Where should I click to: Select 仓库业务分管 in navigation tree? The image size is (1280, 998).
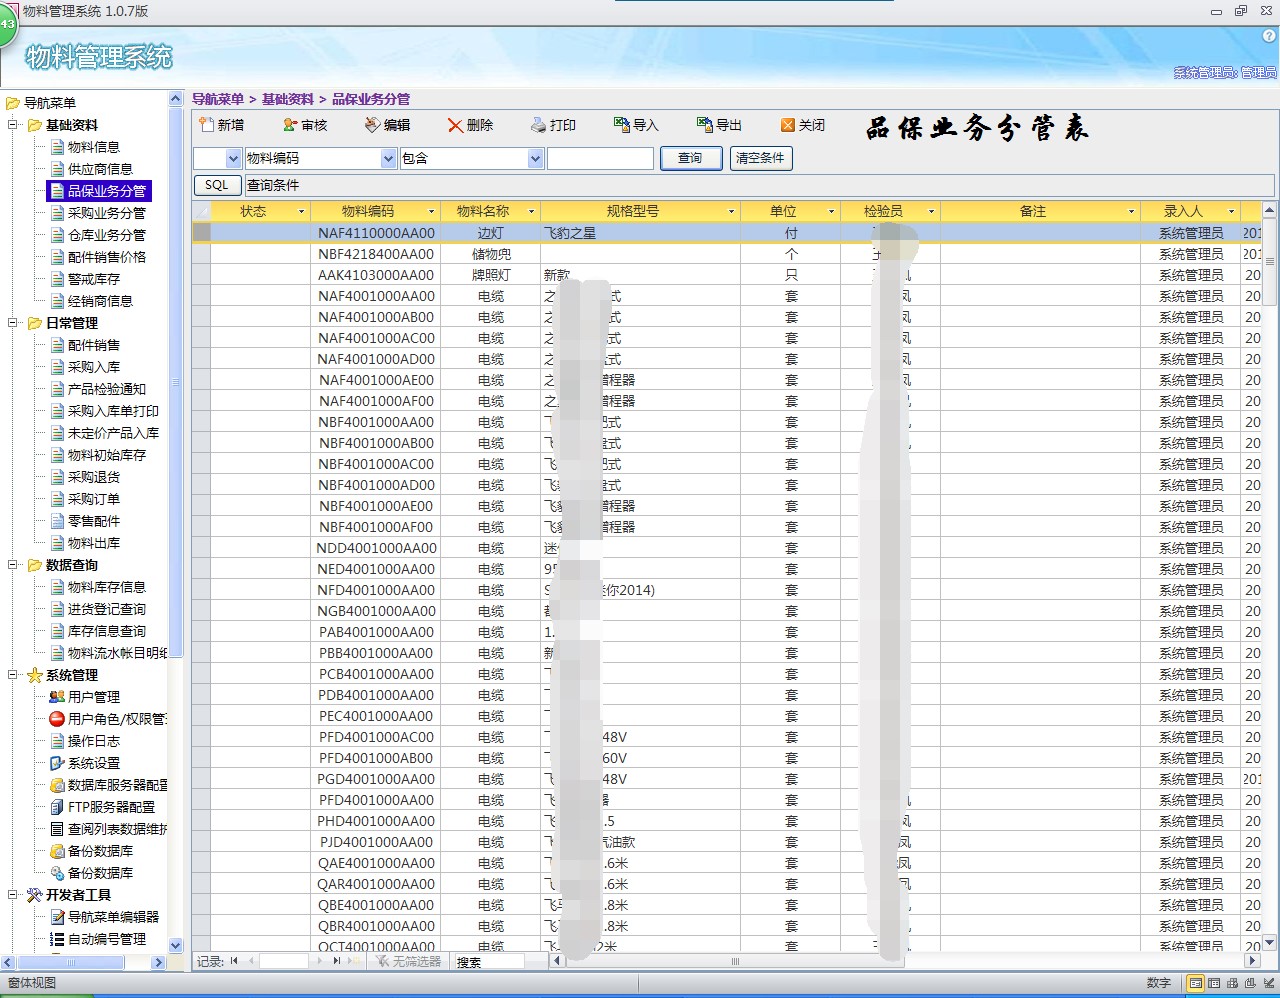point(106,235)
